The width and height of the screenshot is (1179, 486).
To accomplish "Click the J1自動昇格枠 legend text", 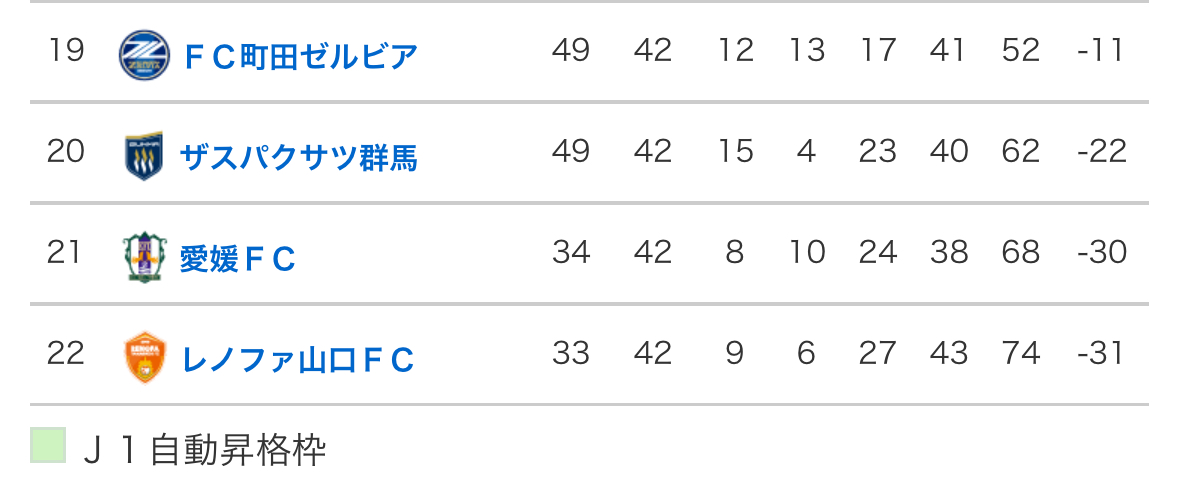I will point(204,450).
